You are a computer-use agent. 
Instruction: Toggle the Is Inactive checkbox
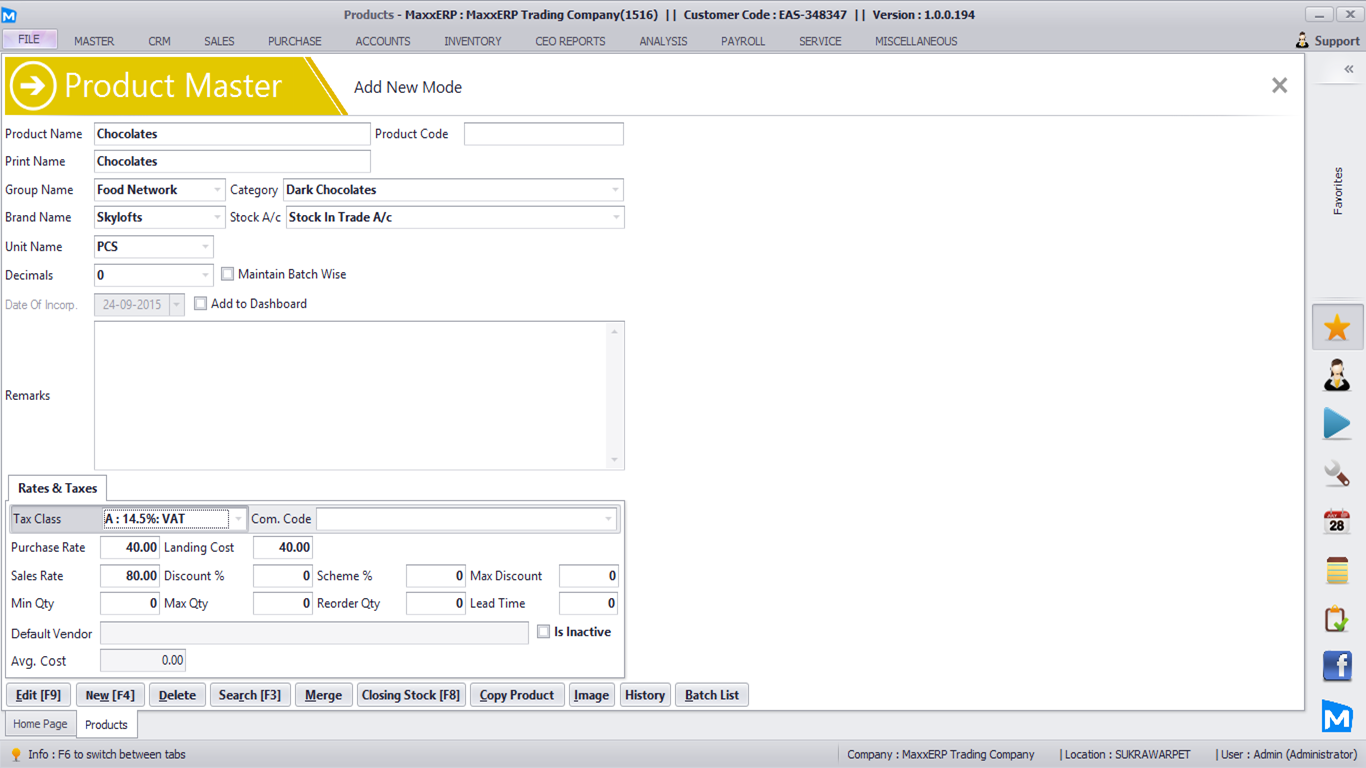(x=544, y=632)
